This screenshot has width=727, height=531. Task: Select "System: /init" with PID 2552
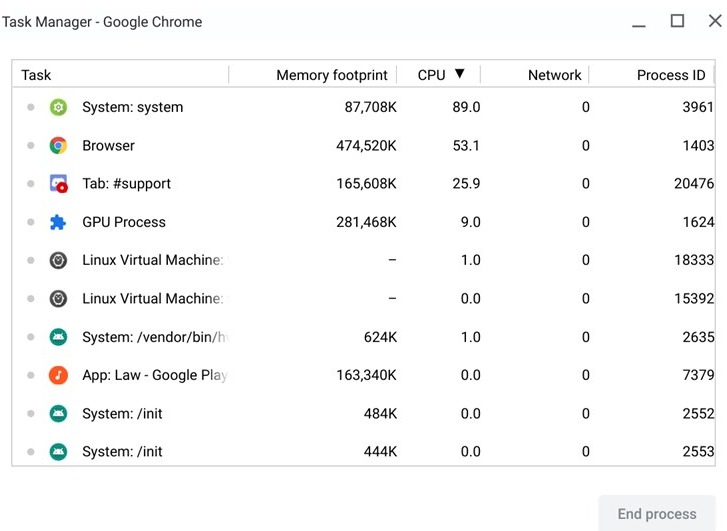tap(364, 413)
